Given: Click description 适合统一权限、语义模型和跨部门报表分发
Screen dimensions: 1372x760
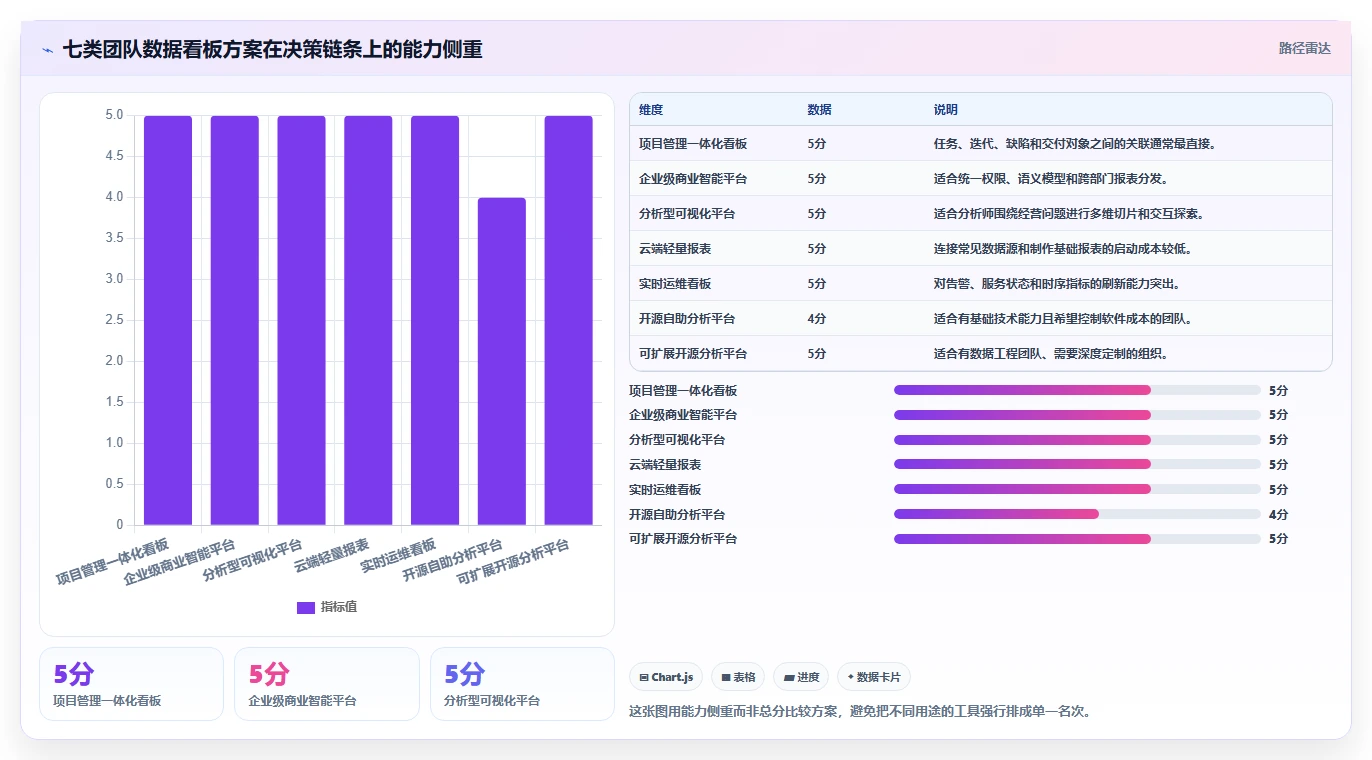Looking at the screenshot, I should point(1051,179).
